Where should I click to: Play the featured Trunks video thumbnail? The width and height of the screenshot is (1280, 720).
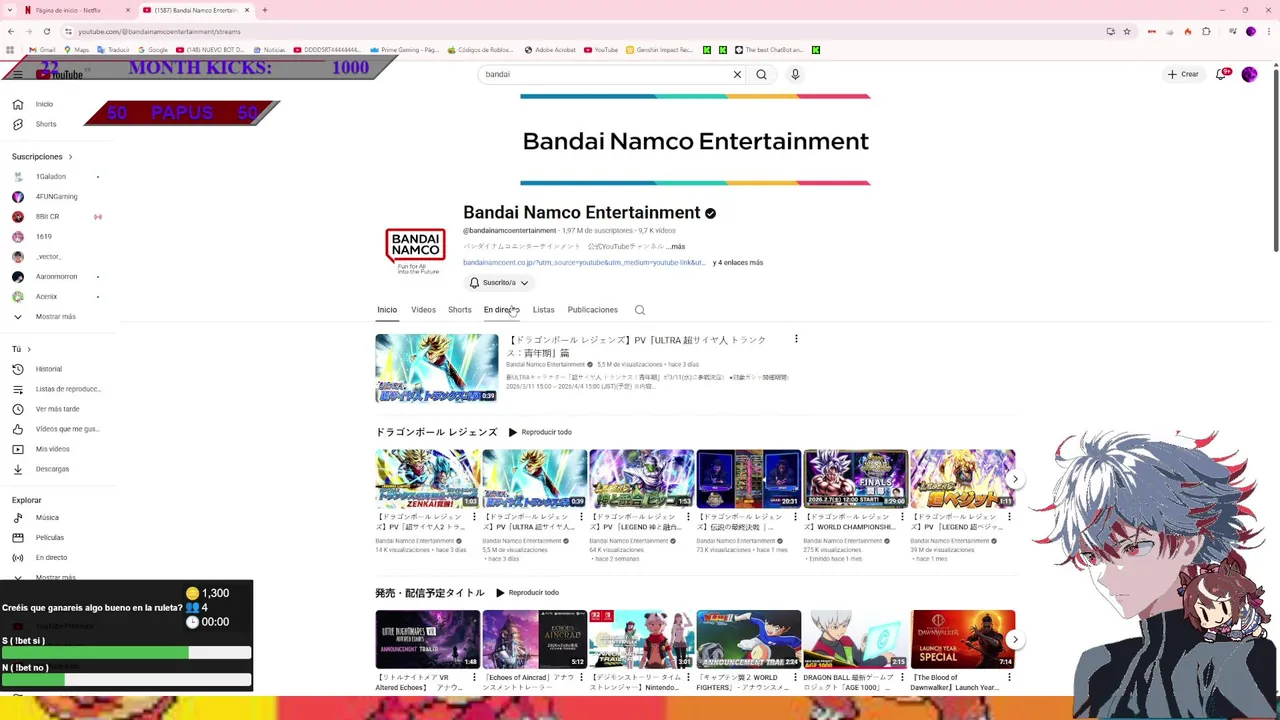tap(436, 368)
